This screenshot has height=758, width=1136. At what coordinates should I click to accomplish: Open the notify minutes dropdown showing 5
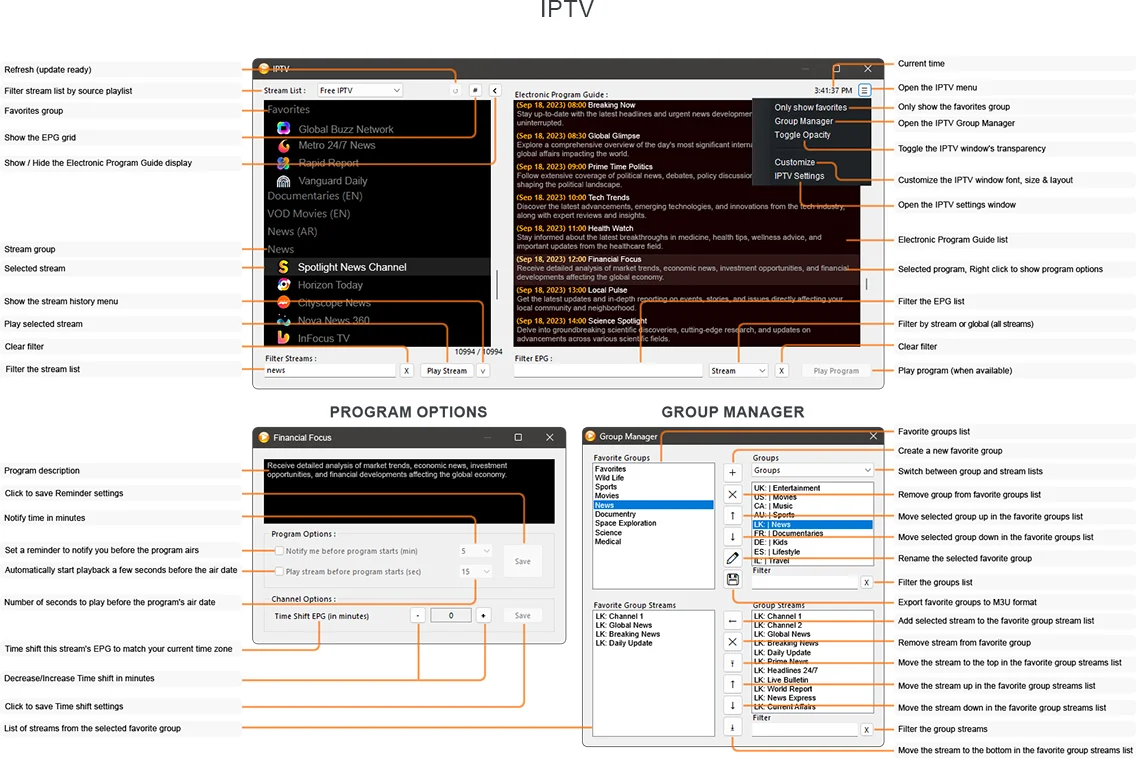[x=475, y=551]
